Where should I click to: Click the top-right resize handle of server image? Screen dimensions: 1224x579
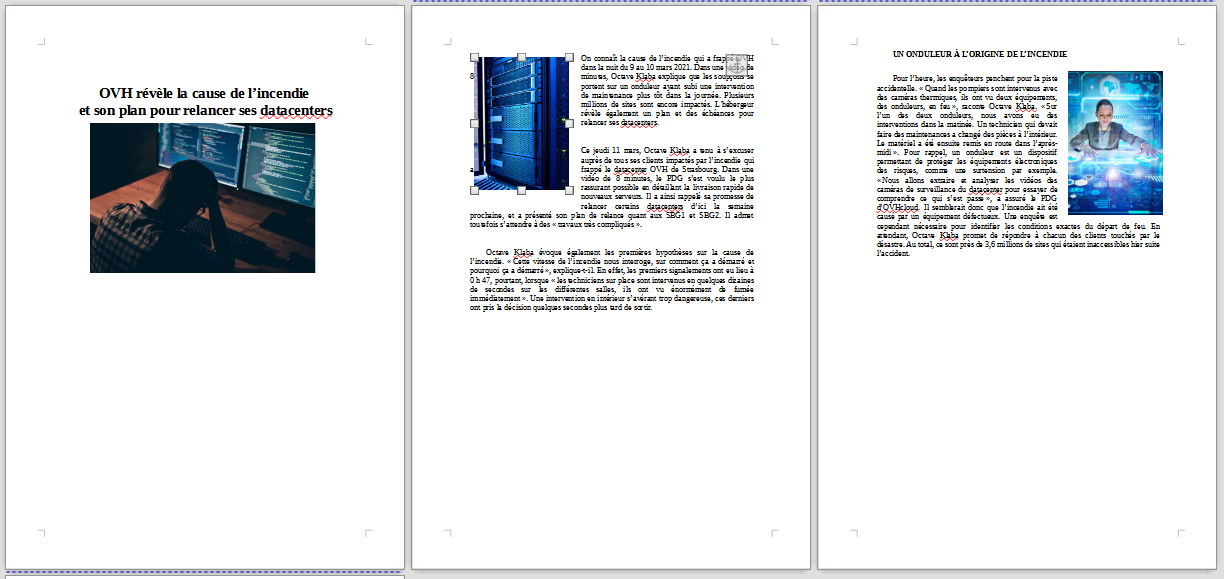569,57
